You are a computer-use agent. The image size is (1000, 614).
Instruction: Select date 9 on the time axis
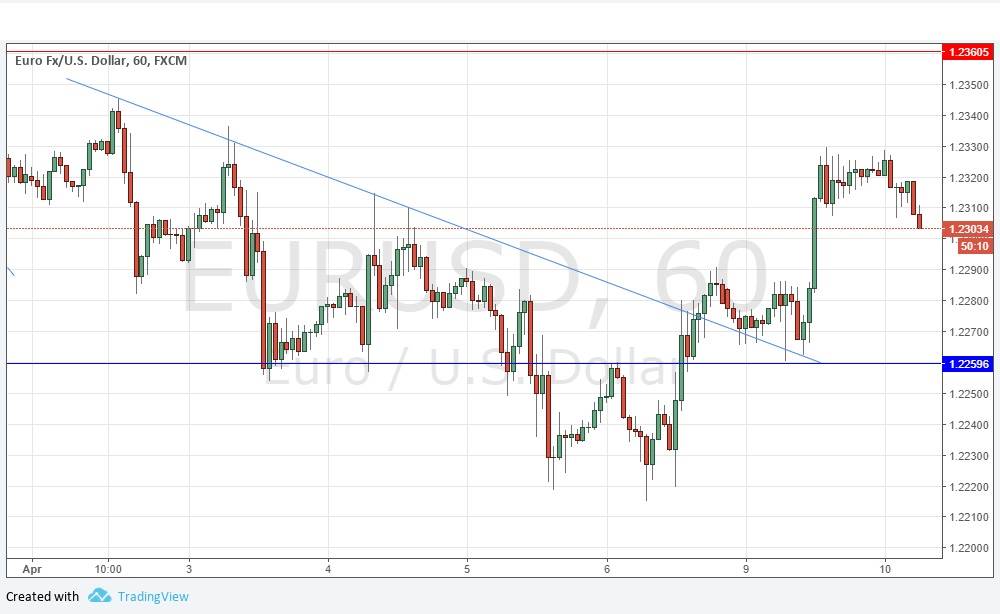[746, 568]
